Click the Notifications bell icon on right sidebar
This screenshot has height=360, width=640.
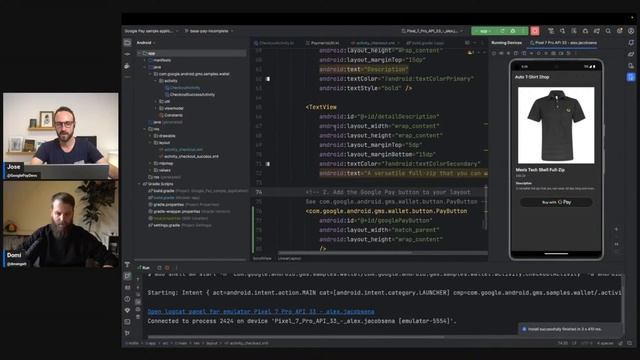pyautogui.click(x=631, y=42)
